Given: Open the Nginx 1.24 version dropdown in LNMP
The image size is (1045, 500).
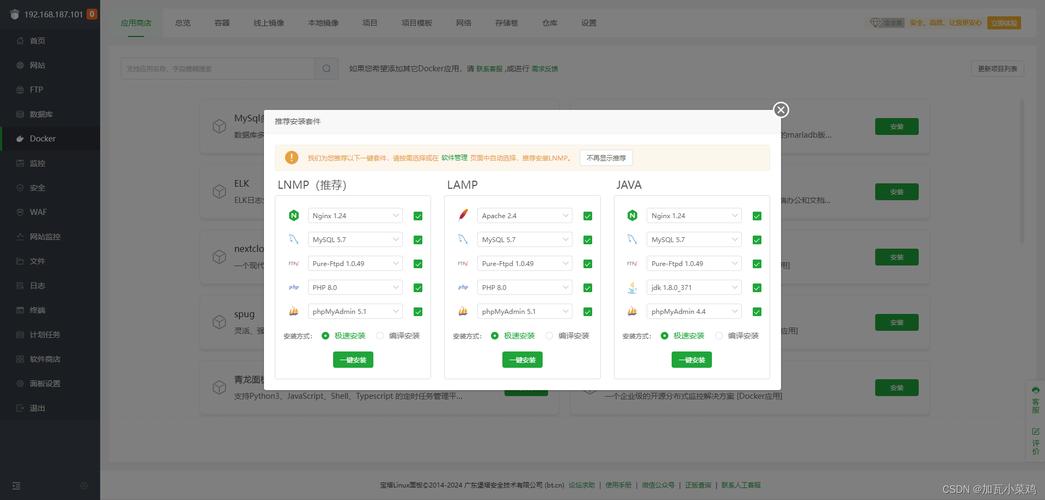Looking at the screenshot, I should coord(355,215).
